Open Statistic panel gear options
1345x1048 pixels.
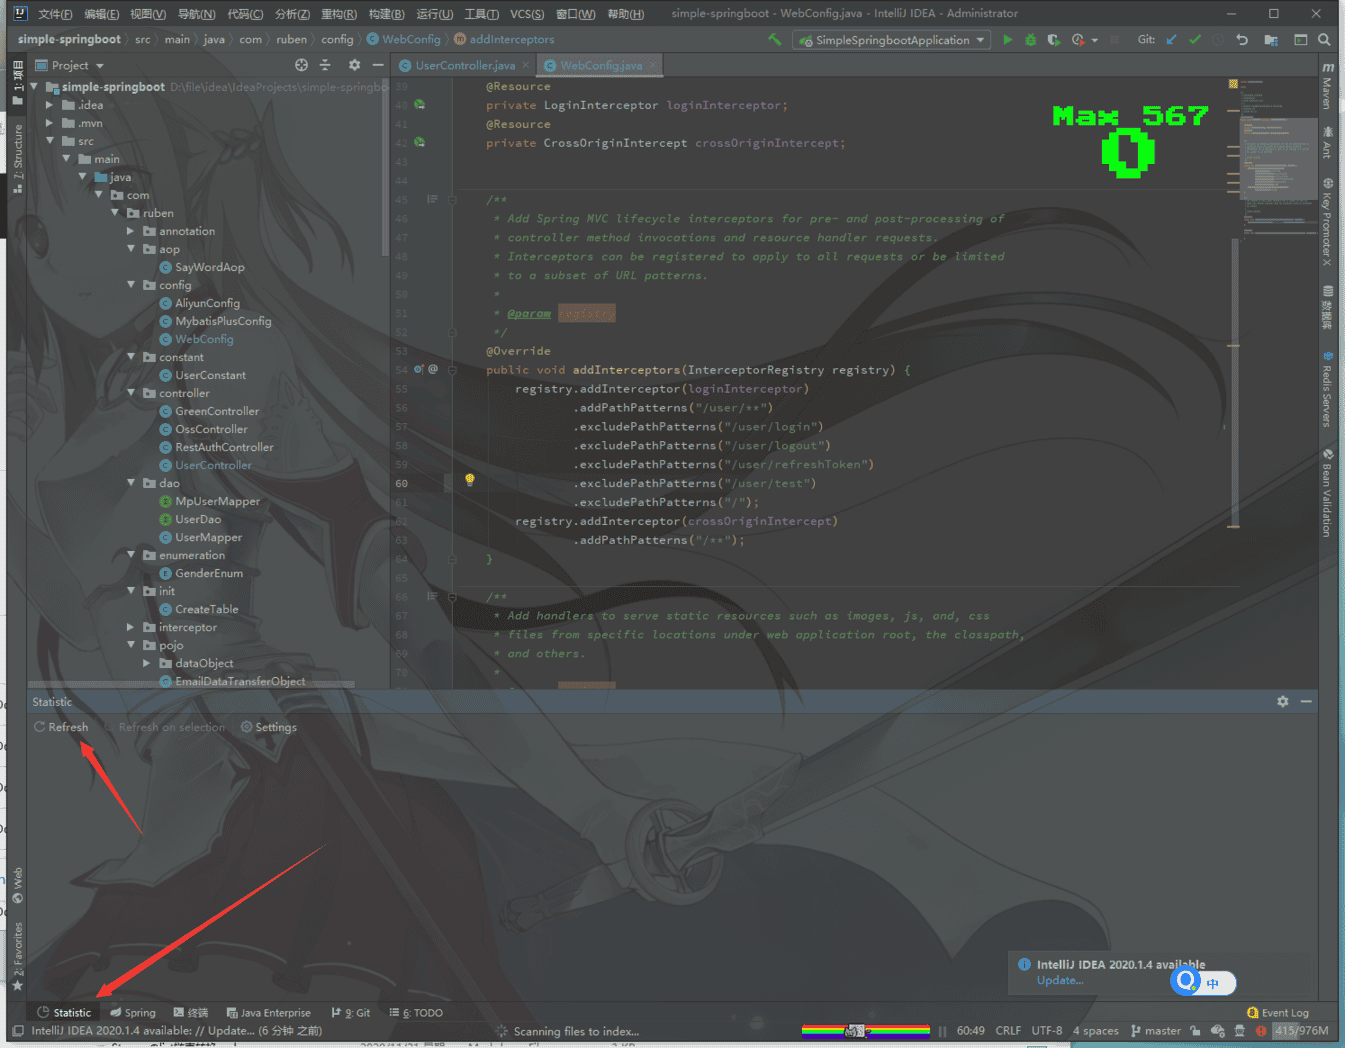coord(1282,702)
